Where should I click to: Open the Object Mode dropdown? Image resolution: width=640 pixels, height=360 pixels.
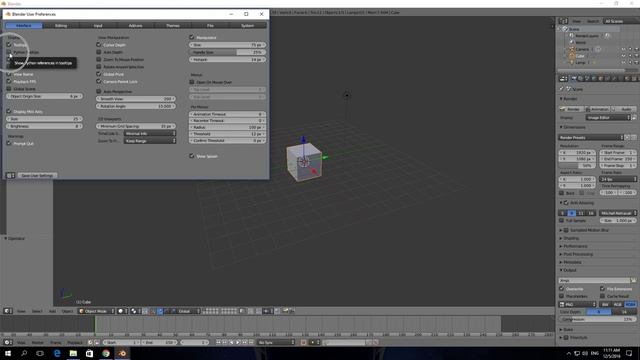click(x=96, y=311)
